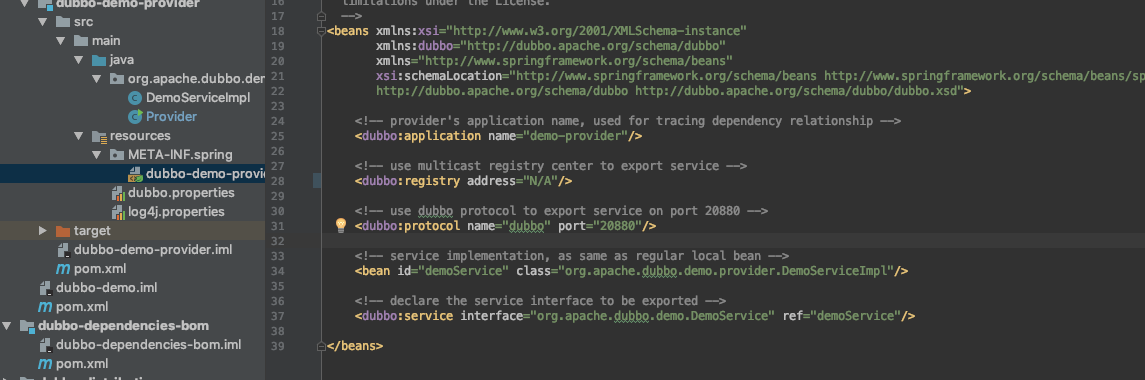Viewport: 1145px width, 380px height.
Task: Click the dubbo:registry address="N/A" line
Action: [x=464, y=180]
